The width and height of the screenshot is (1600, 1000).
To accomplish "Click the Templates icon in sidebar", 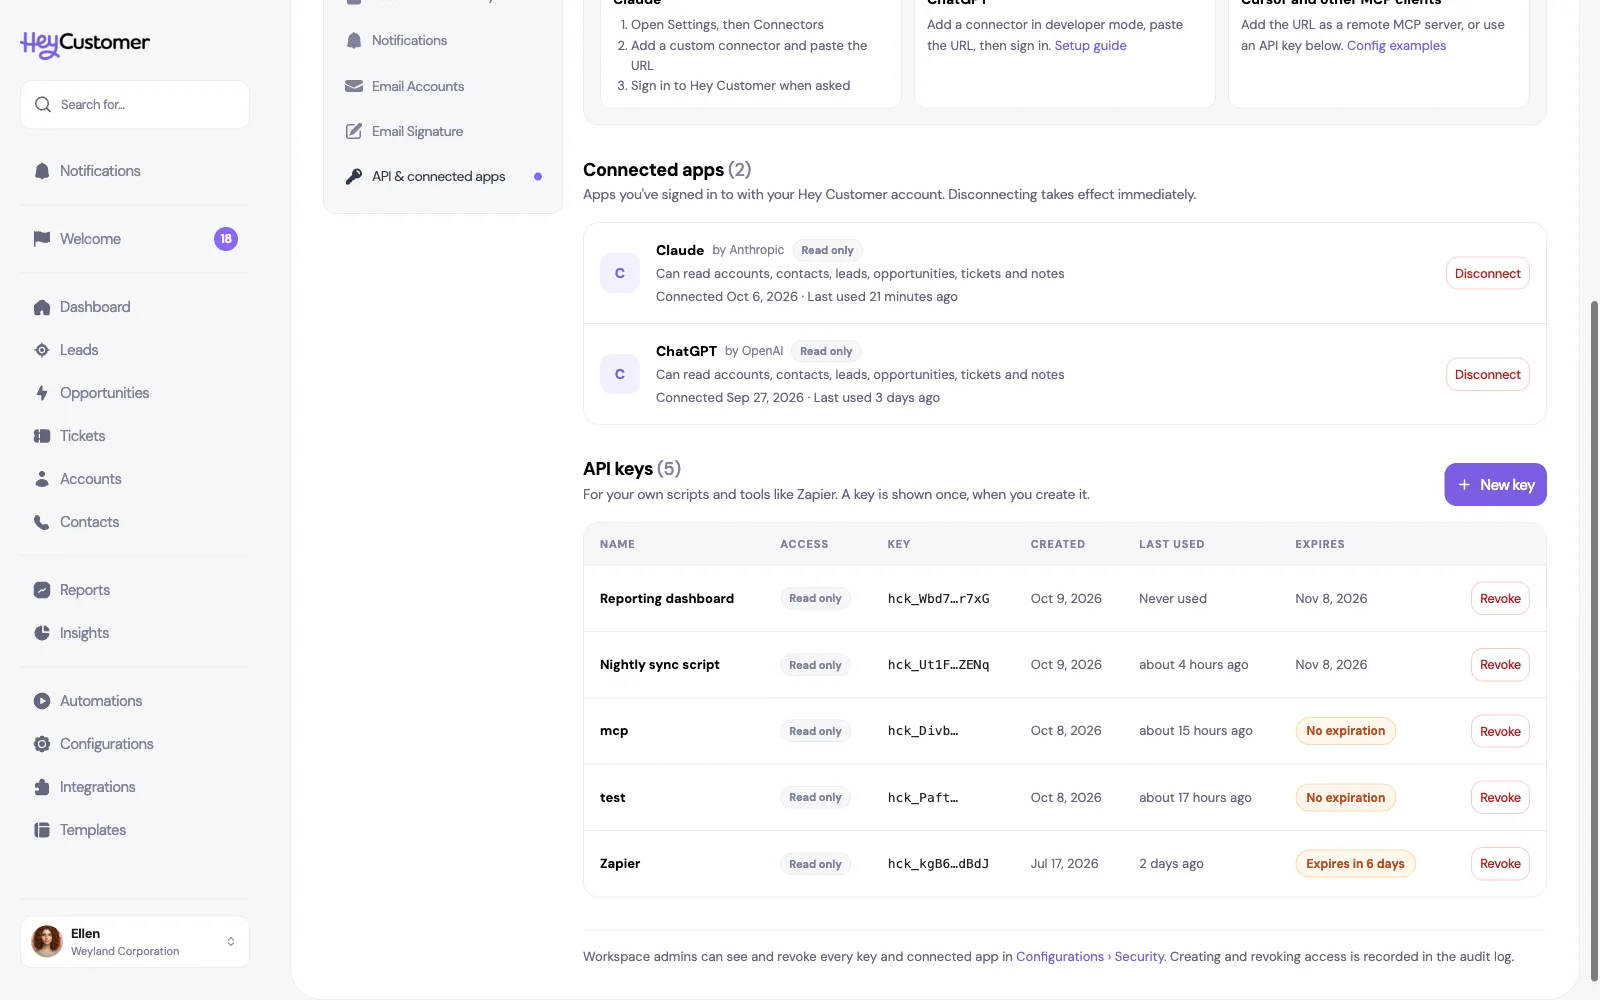I will click(x=42, y=830).
